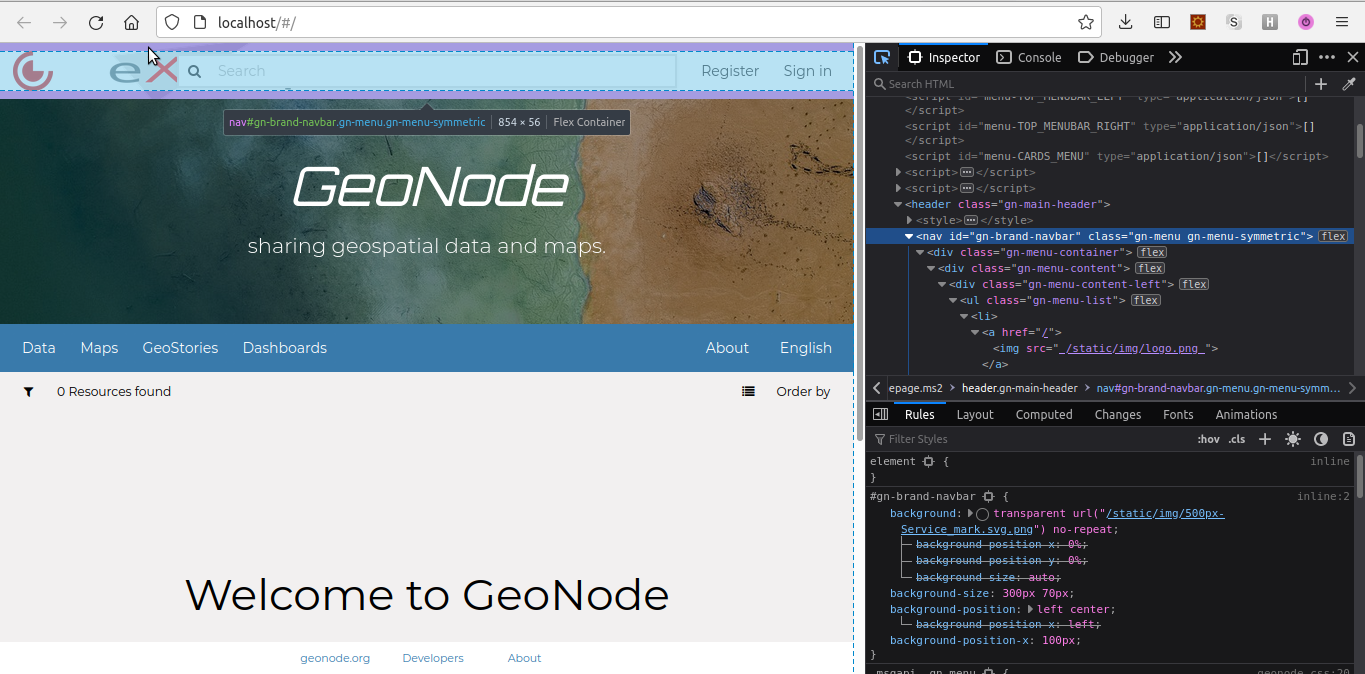This screenshot has width=1365, height=674.
Task: Click the Firefox downloads icon
Action: [1125, 22]
